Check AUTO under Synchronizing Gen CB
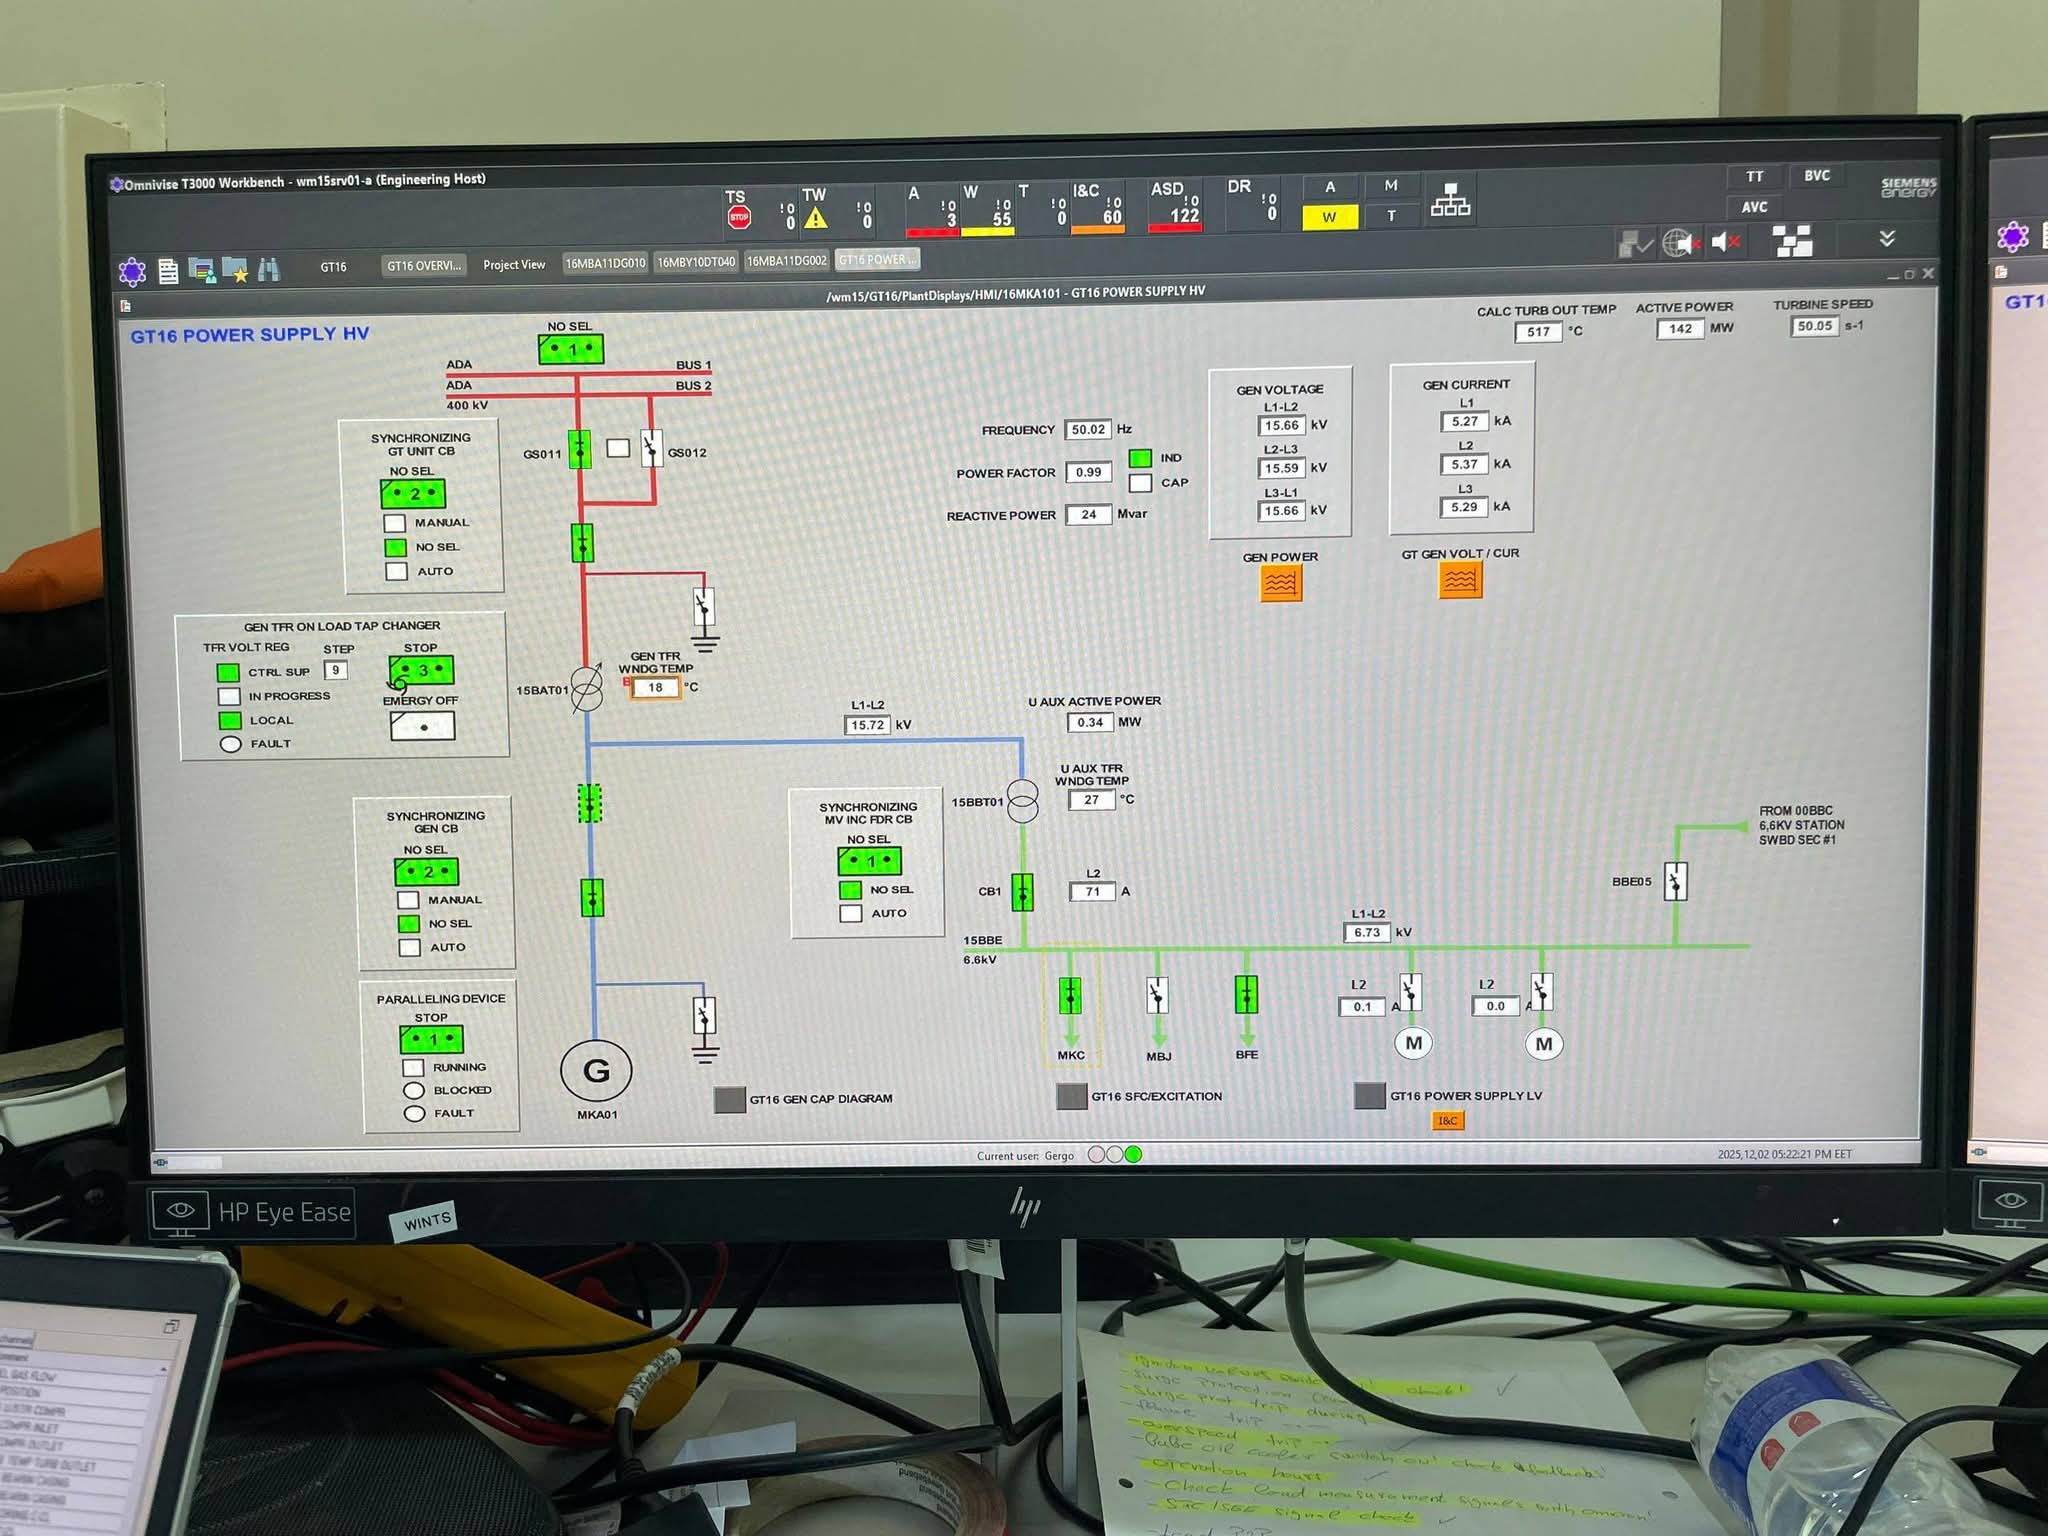This screenshot has width=2048, height=1536. coord(409,947)
